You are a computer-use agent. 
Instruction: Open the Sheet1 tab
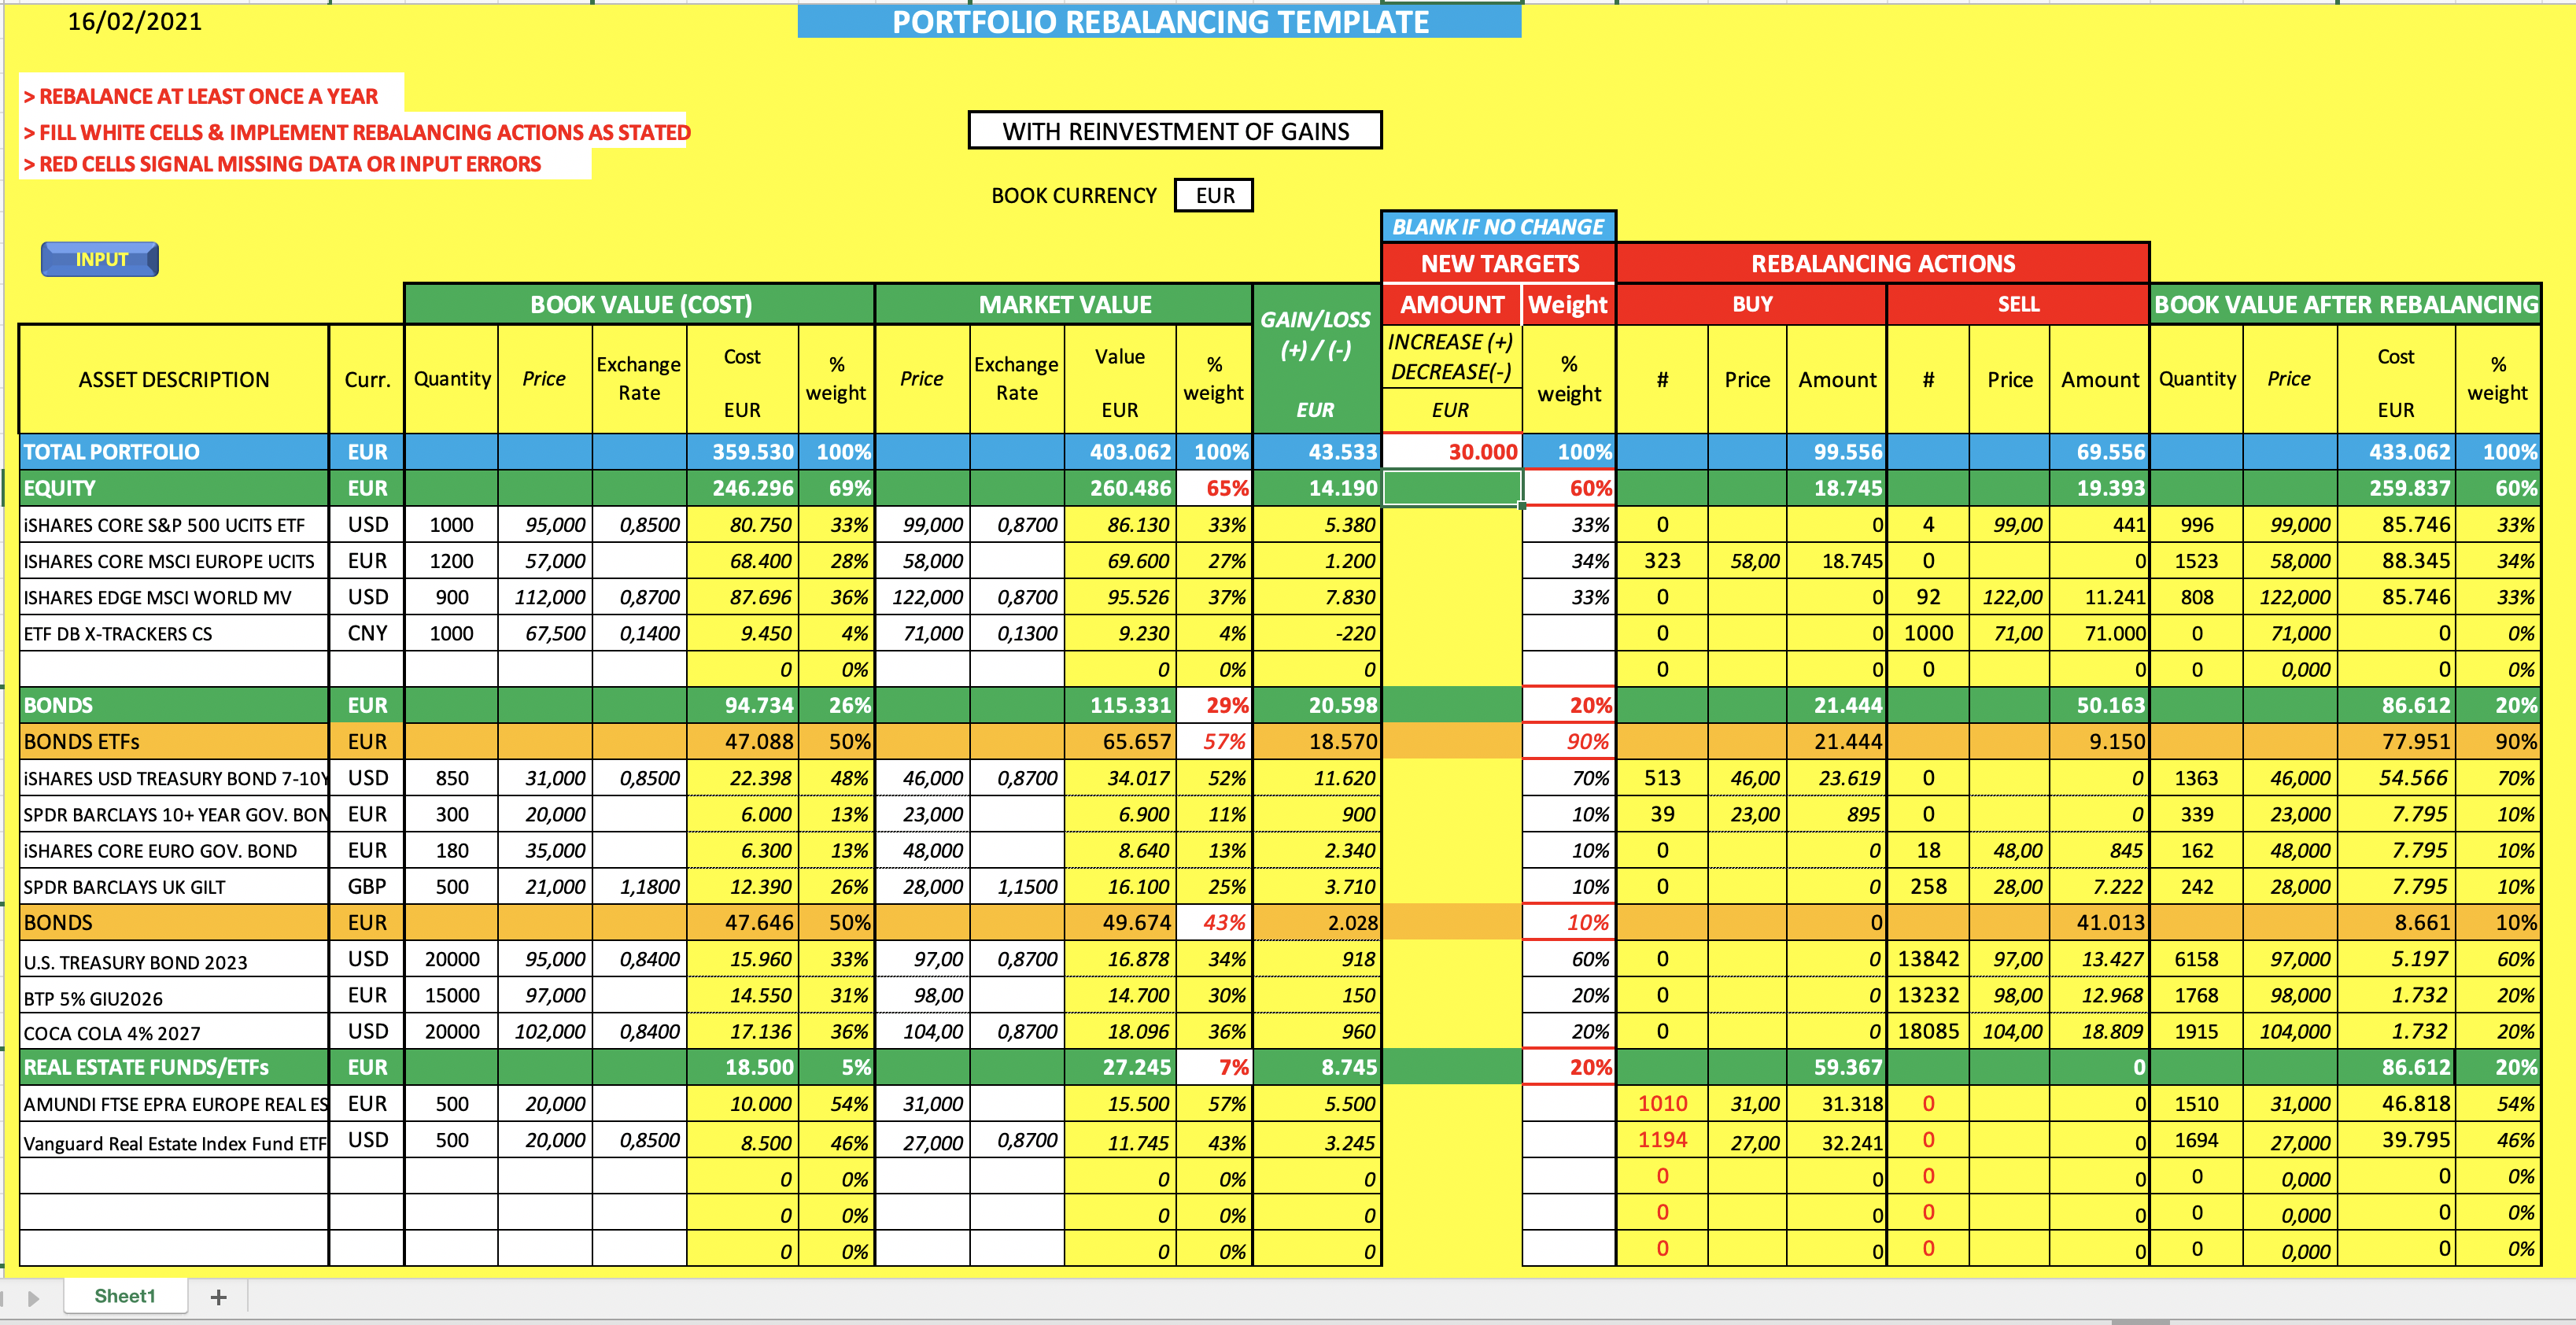point(125,1296)
